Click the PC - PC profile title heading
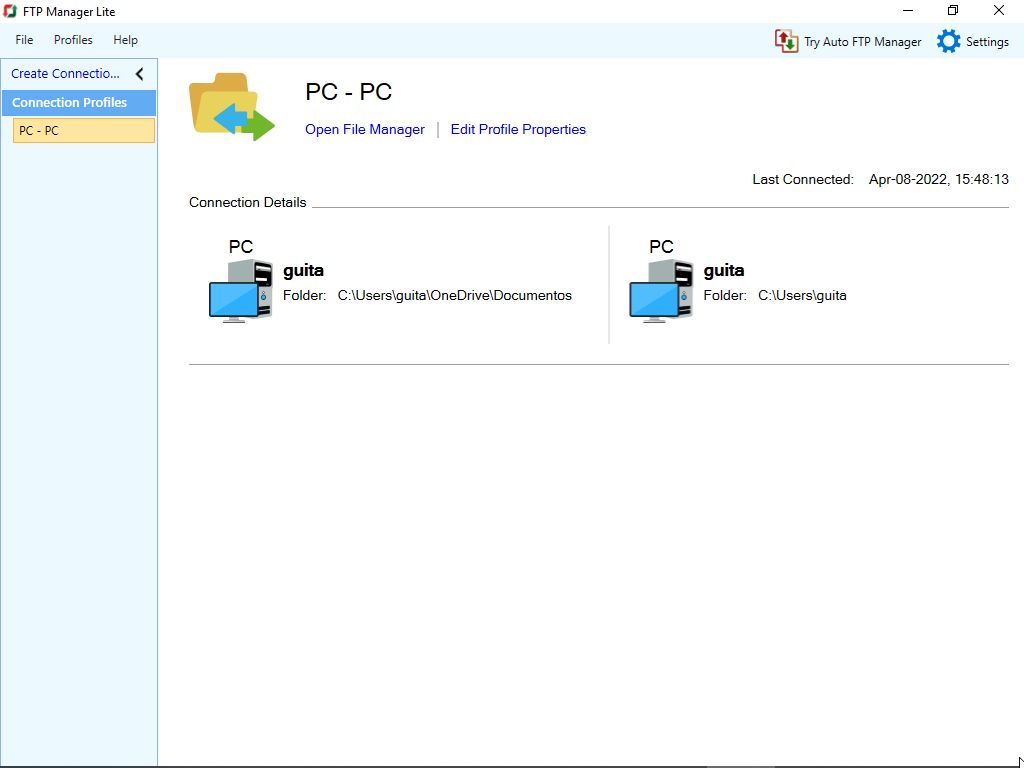This screenshot has height=768, width=1024. pyautogui.click(x=348, y=91)
